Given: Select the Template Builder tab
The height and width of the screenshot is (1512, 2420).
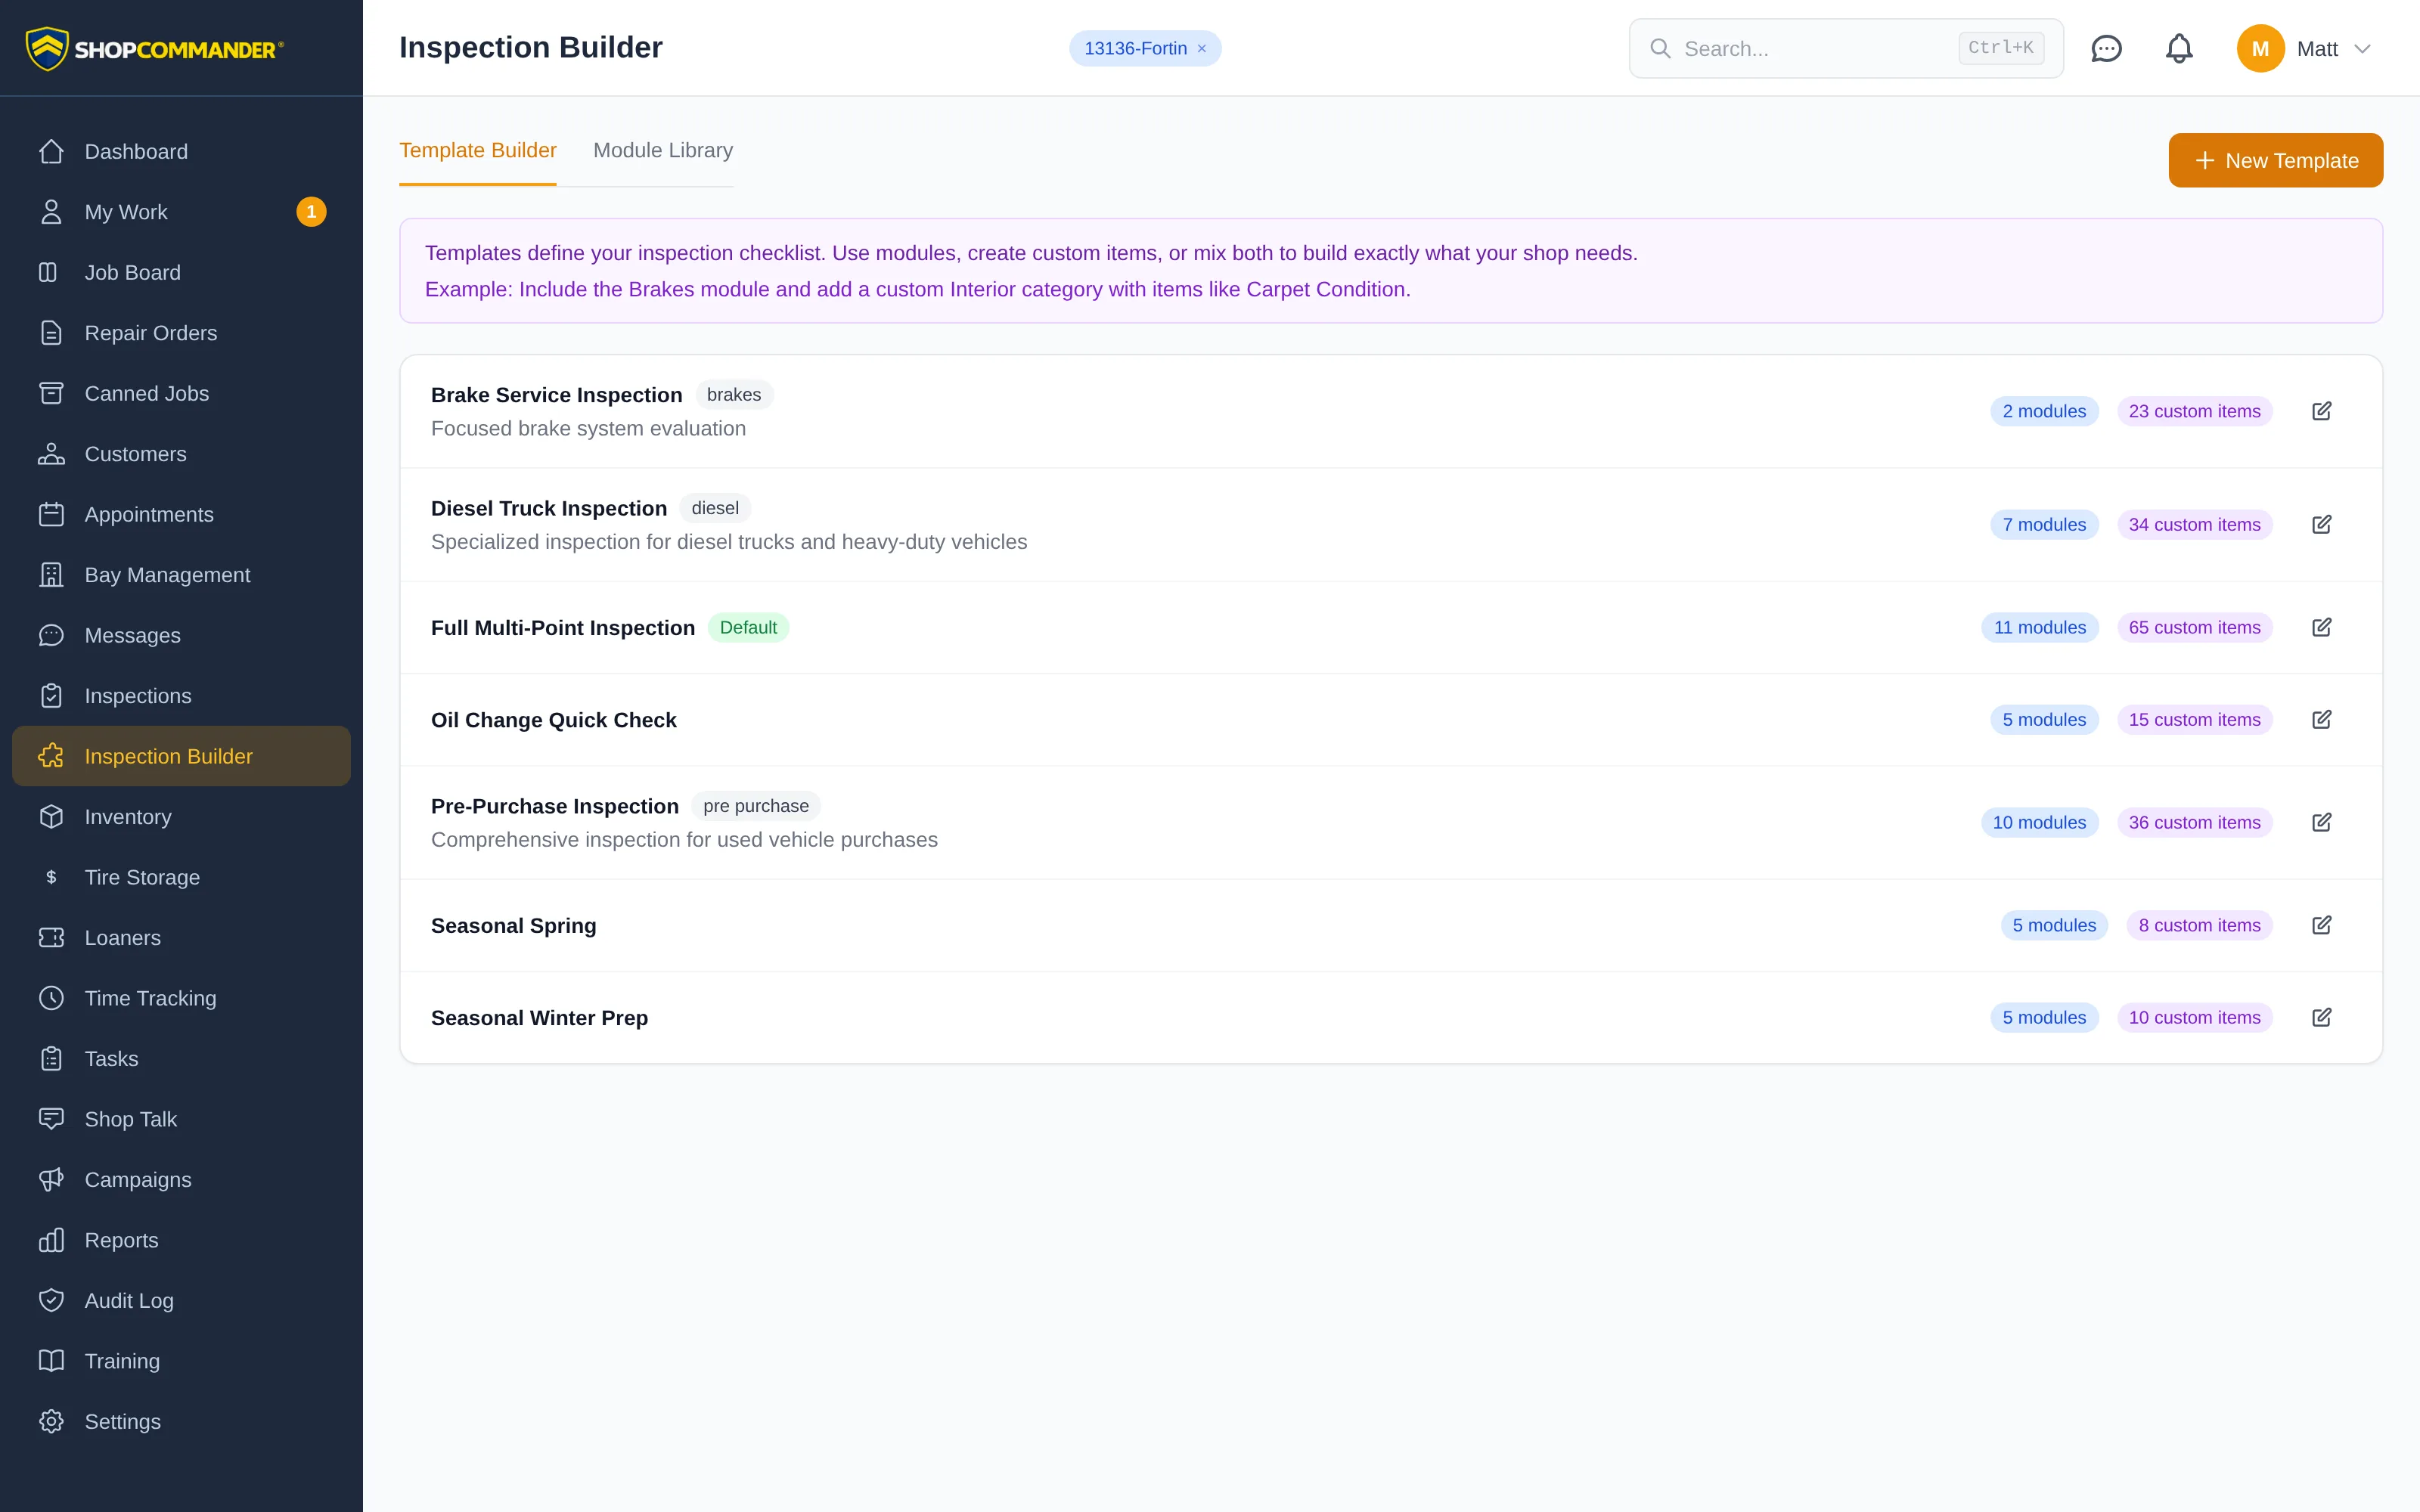Looking at the screenshot, I should (478, 151).
